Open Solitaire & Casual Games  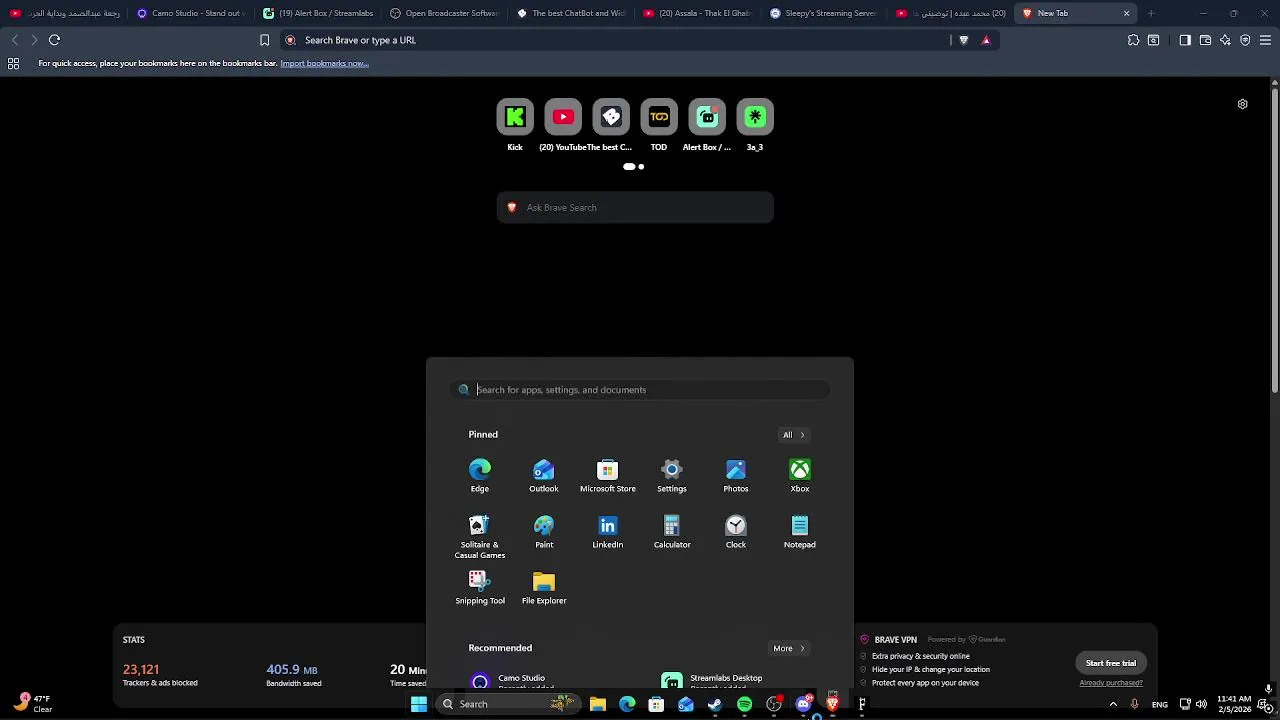pyautogui.click(x=480, y=537)
